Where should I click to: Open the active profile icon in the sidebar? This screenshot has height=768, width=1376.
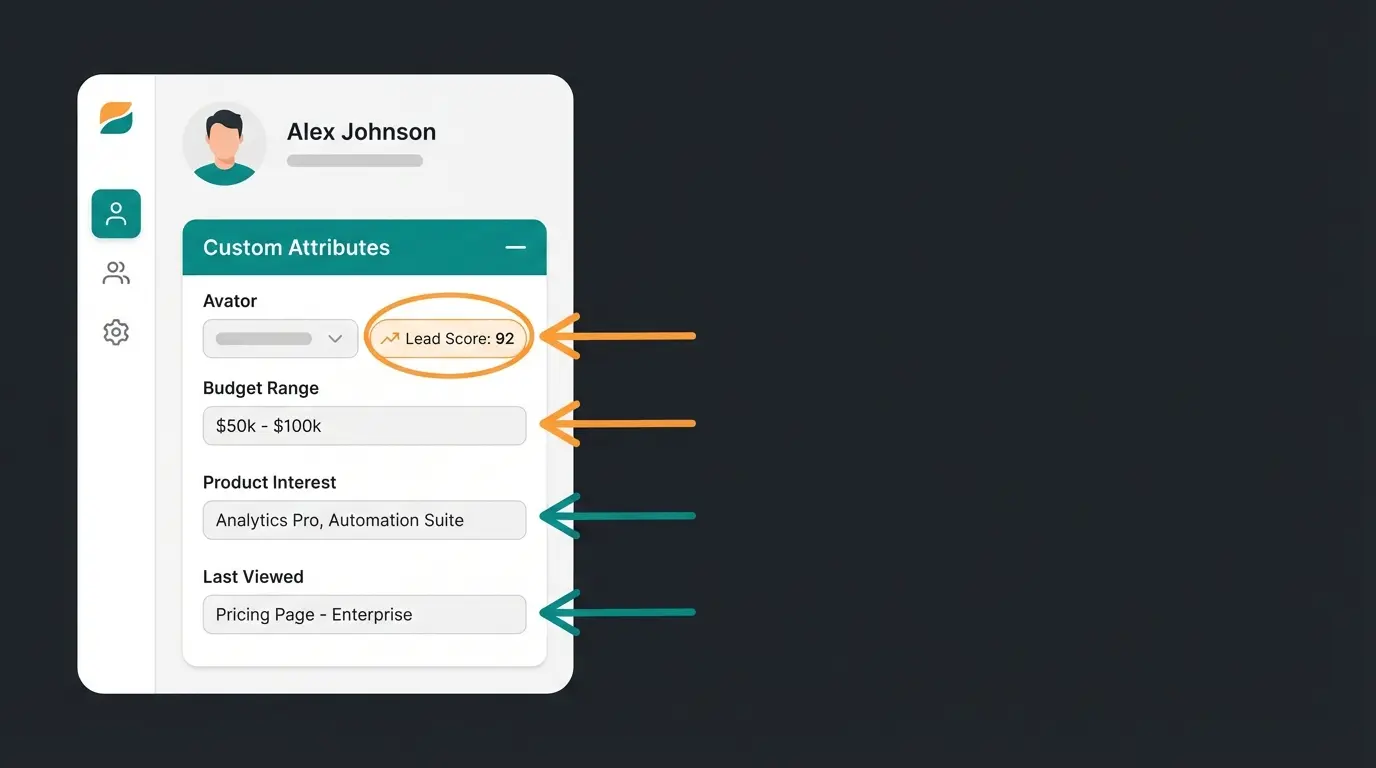coord(116,213)
